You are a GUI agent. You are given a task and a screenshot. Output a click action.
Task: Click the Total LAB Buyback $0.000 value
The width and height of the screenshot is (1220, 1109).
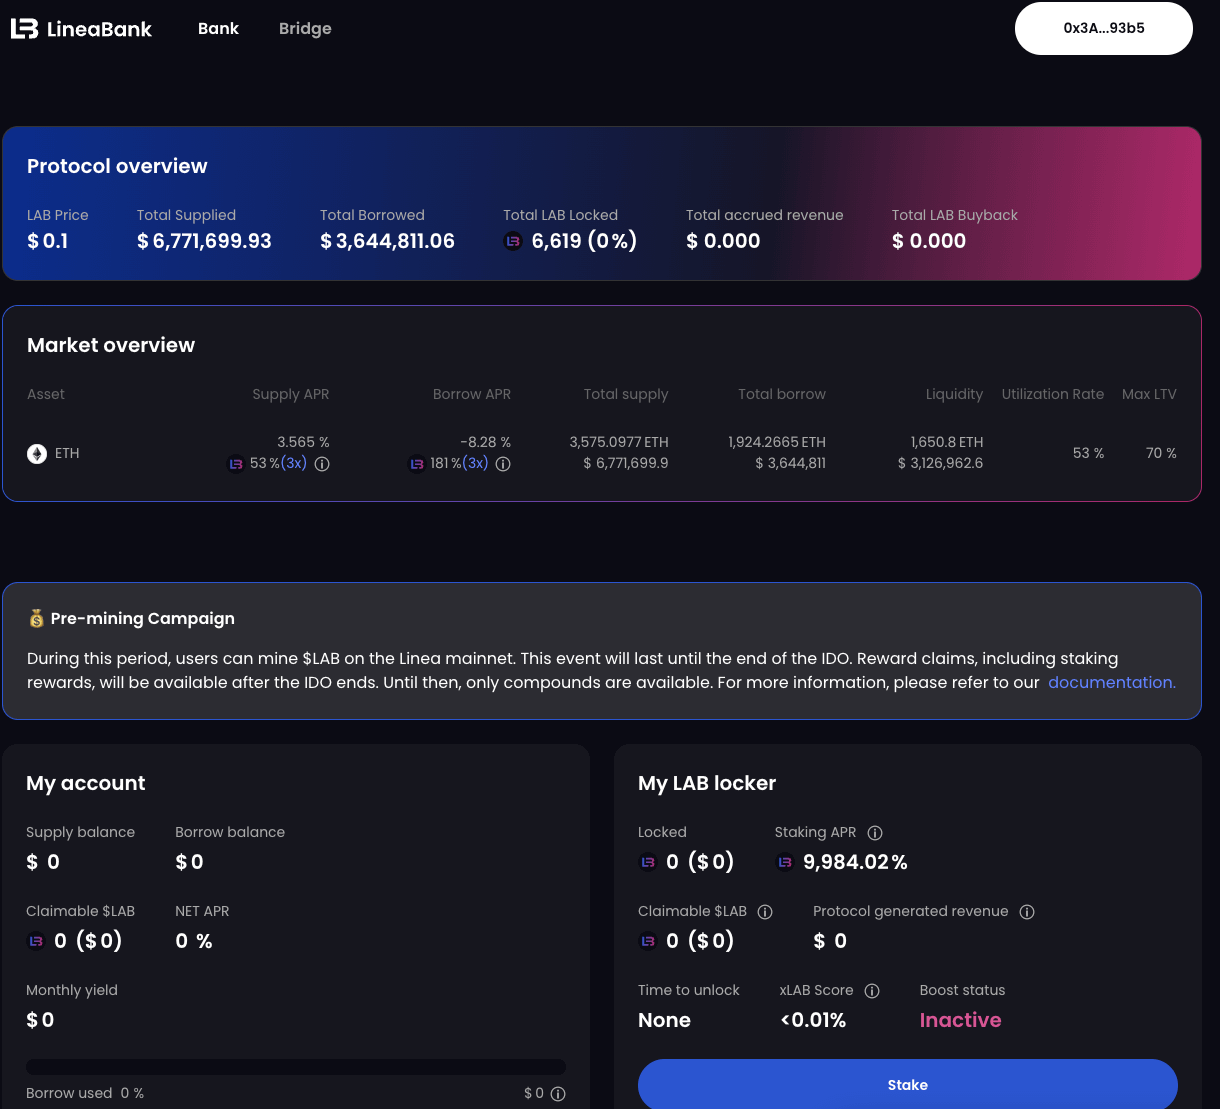click(929, 241)
